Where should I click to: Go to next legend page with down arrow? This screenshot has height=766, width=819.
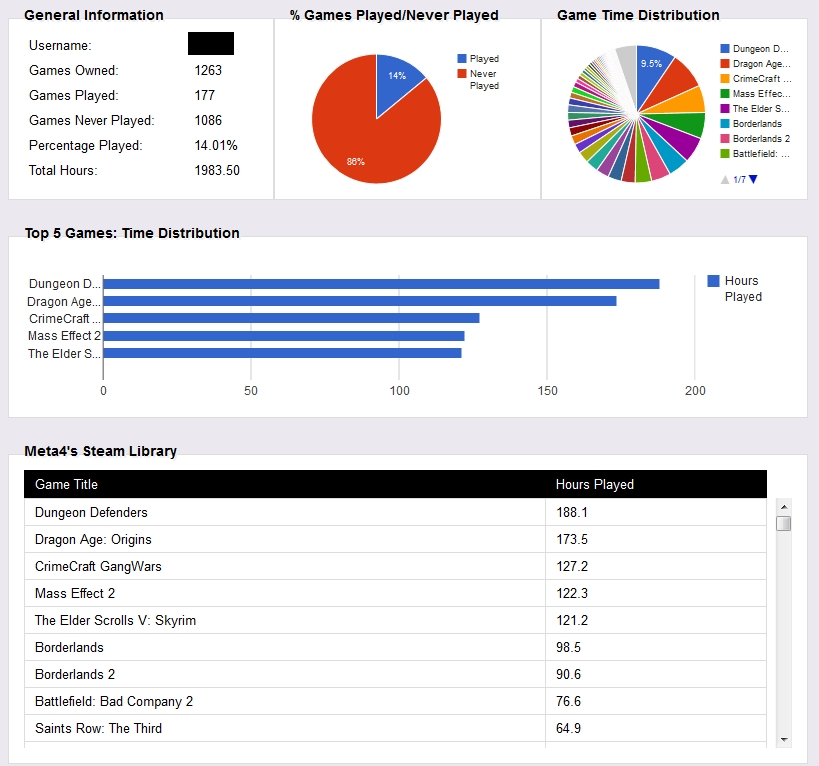(753, 180)
